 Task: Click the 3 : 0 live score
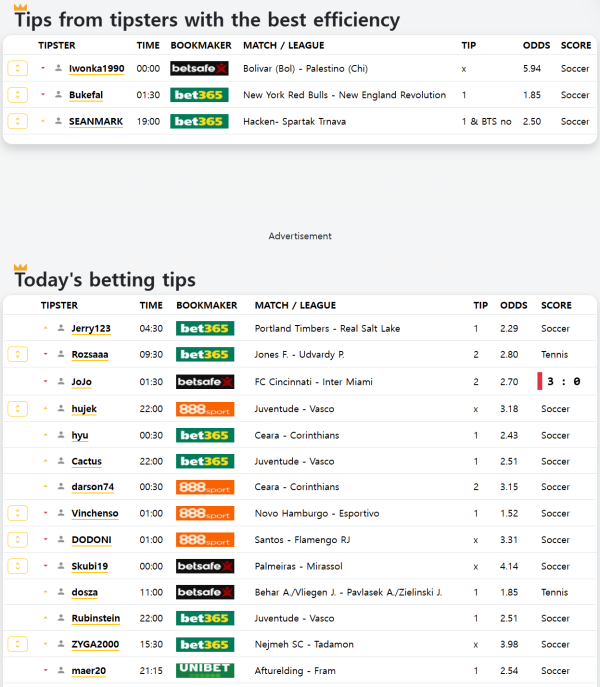coord(563,382)
